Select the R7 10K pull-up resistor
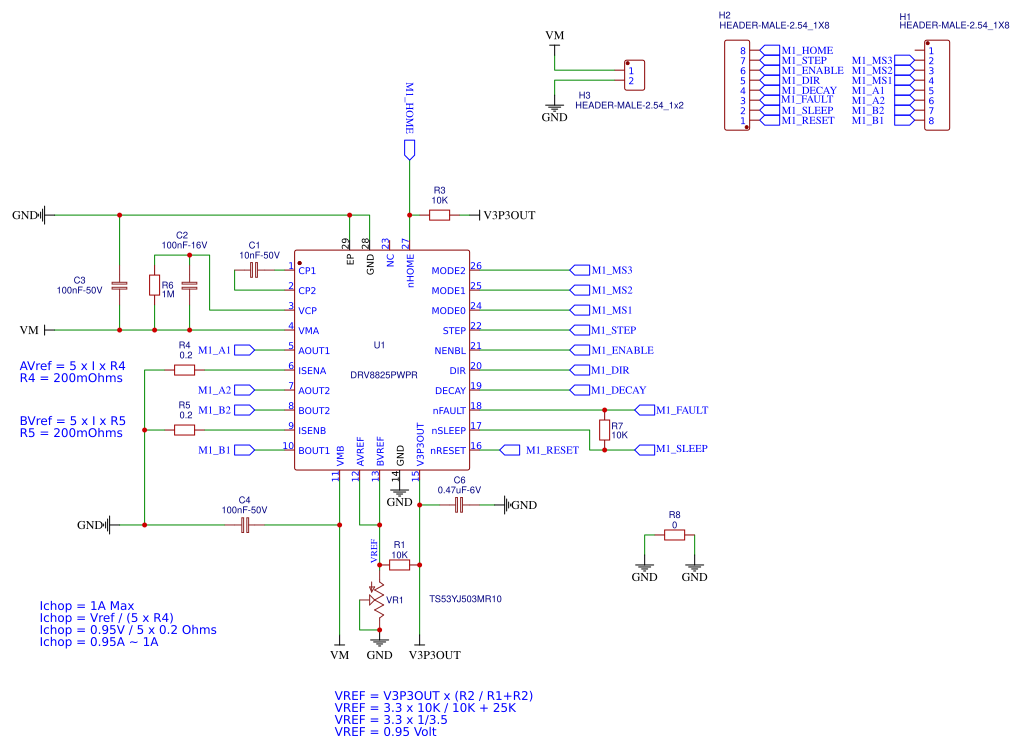Screen dimensions: 1021x748 604,430
